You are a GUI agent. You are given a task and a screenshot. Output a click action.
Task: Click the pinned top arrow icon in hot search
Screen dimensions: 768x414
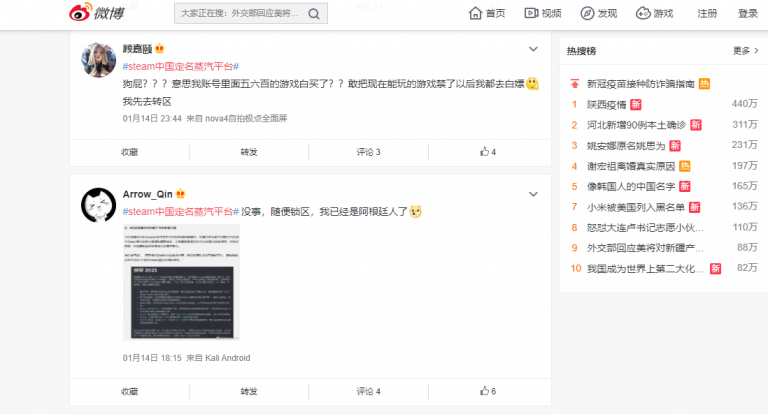point(575,84)
